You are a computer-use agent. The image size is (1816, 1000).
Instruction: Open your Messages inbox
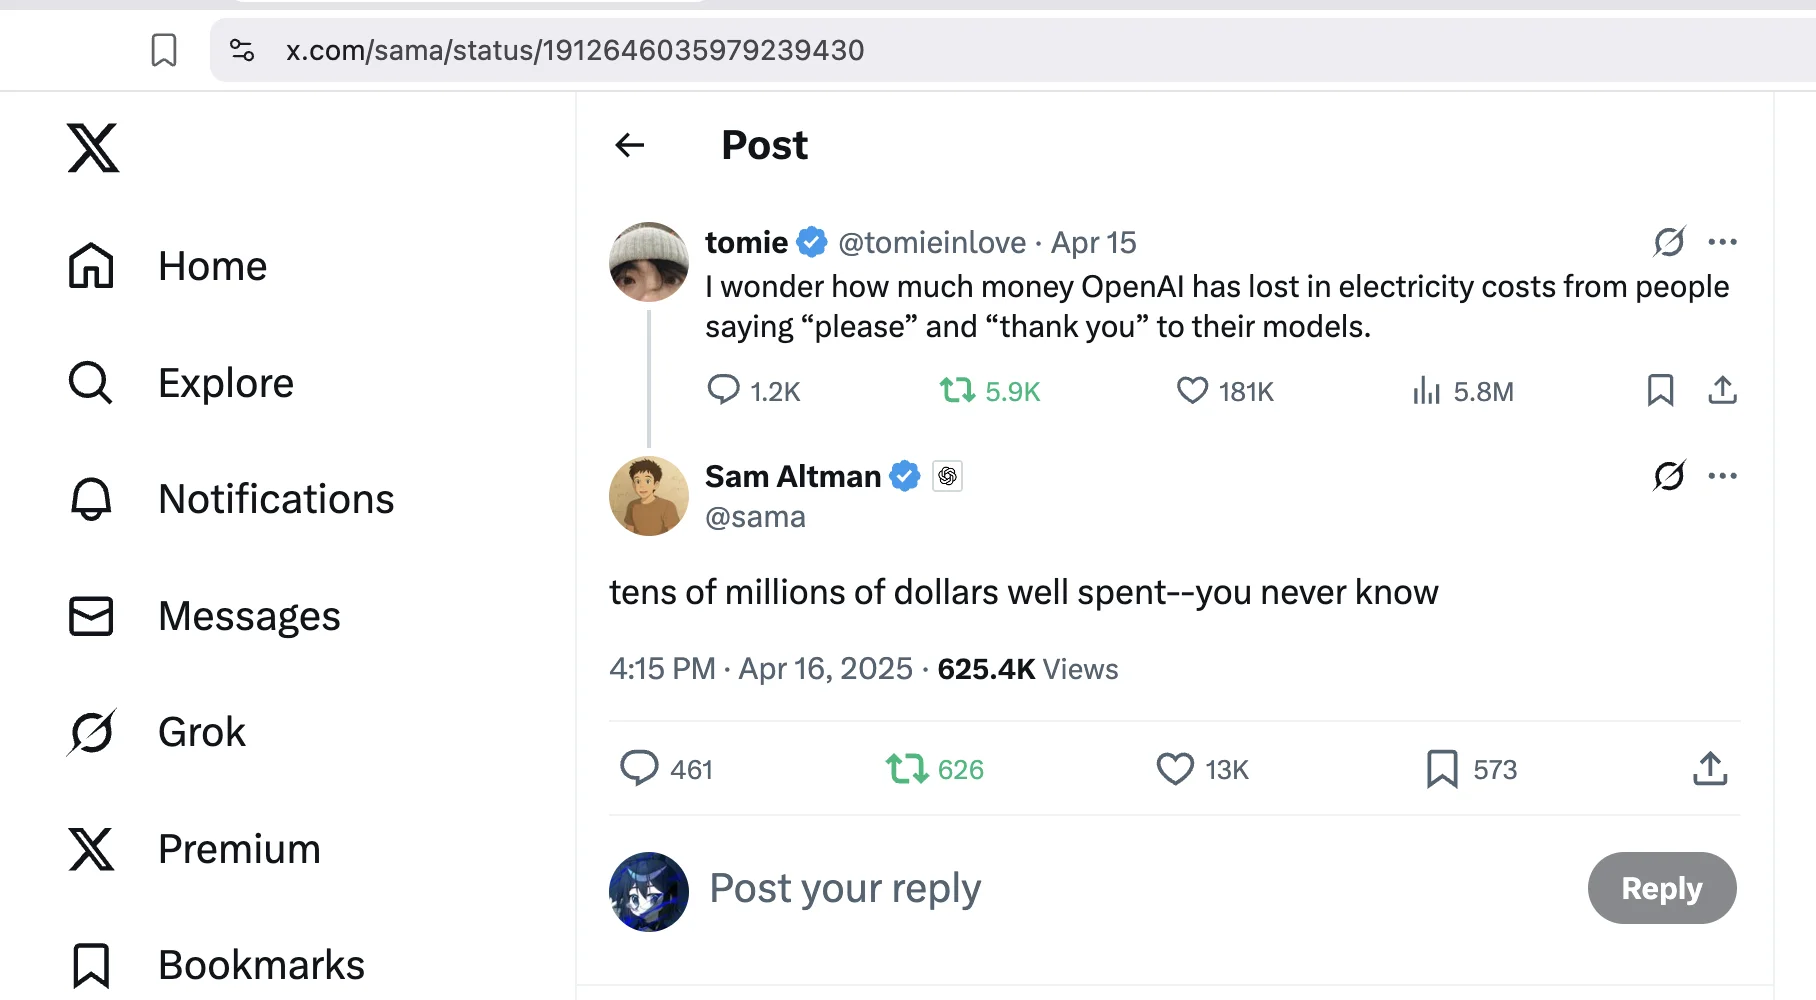coord(248,616)
